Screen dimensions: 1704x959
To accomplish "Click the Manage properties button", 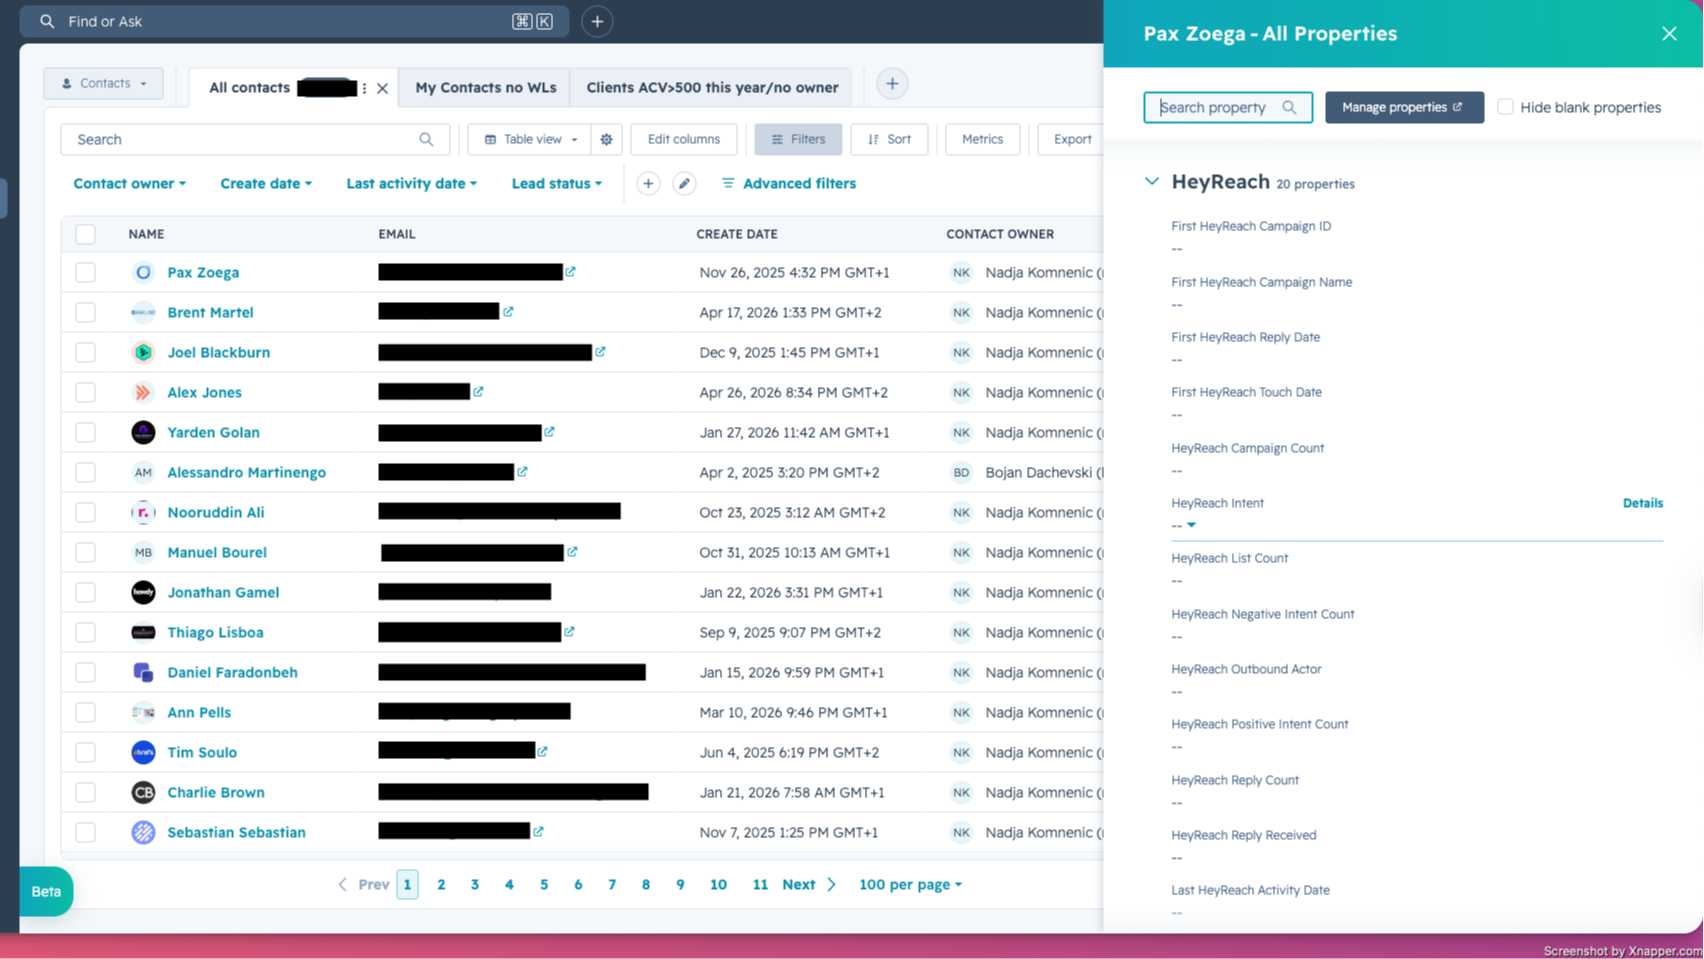I will (1404, 107).
